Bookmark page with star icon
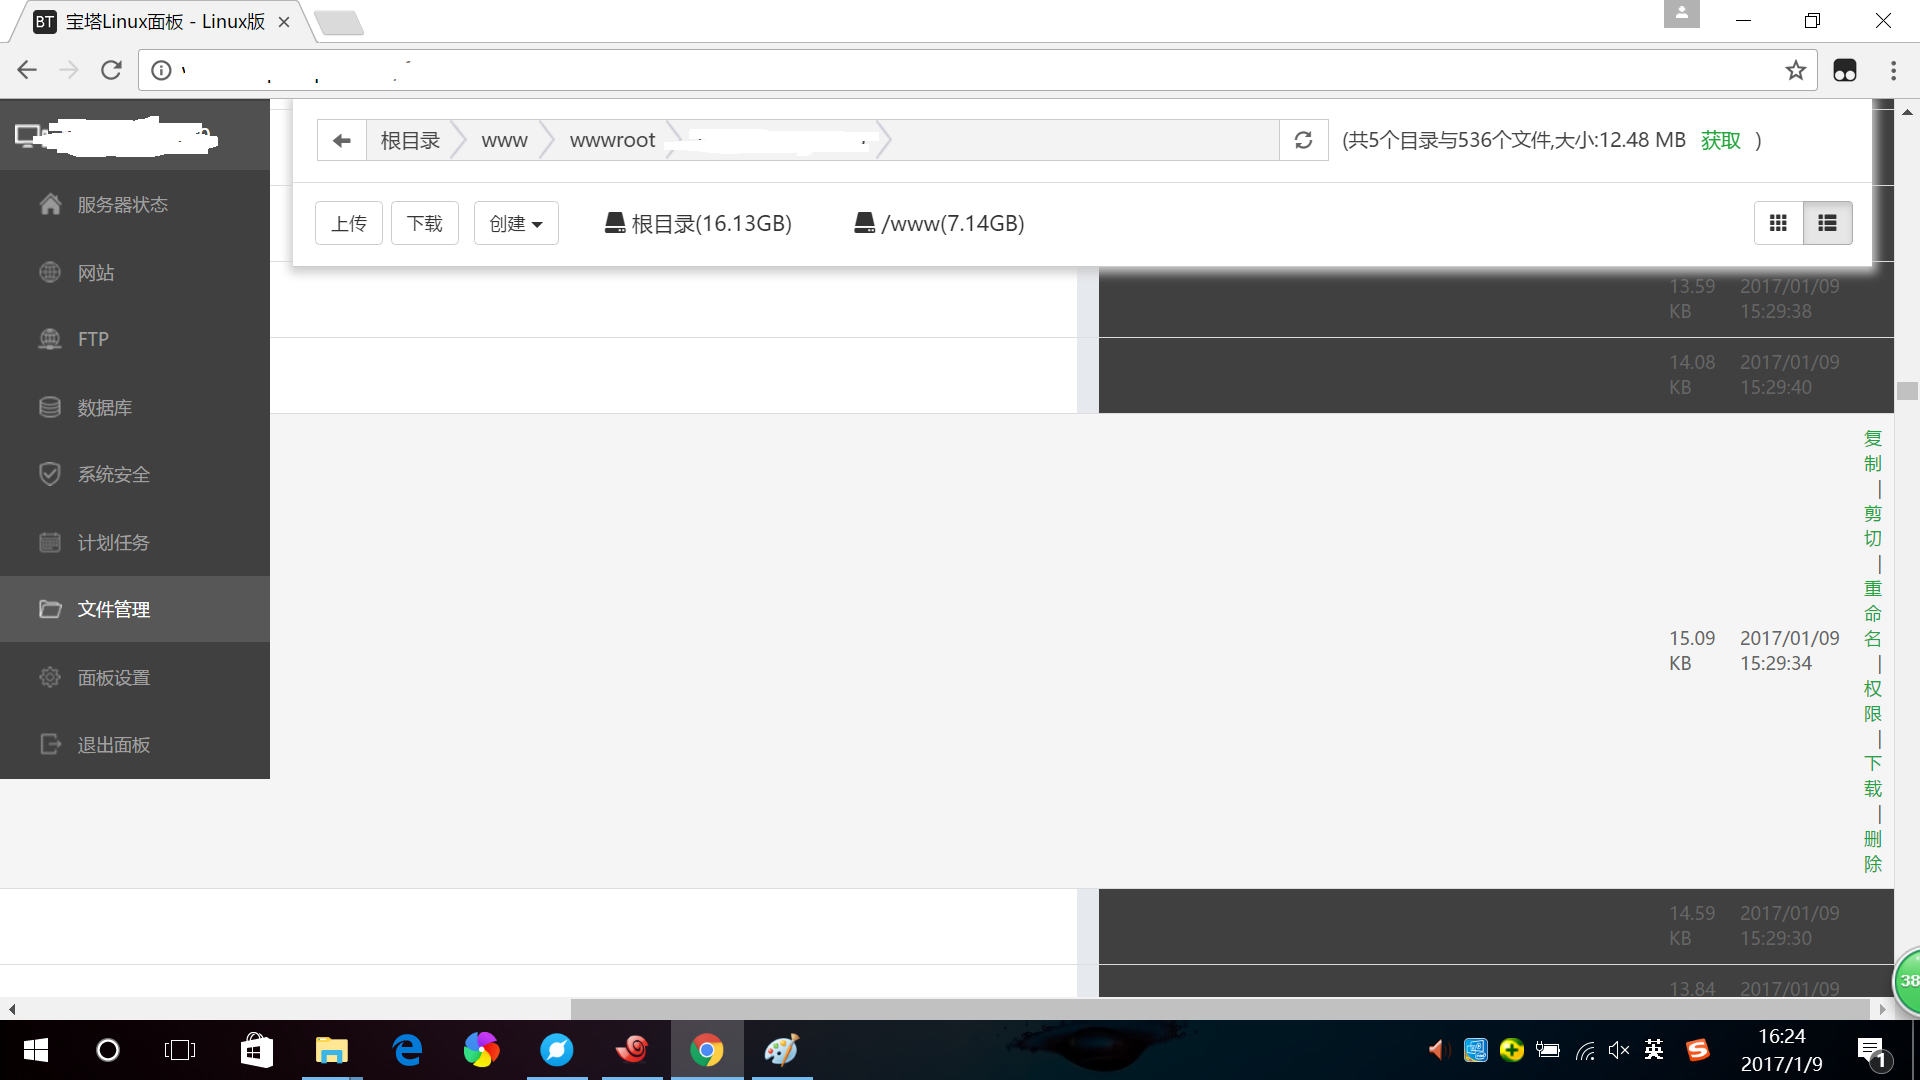 coord(1795,70)
